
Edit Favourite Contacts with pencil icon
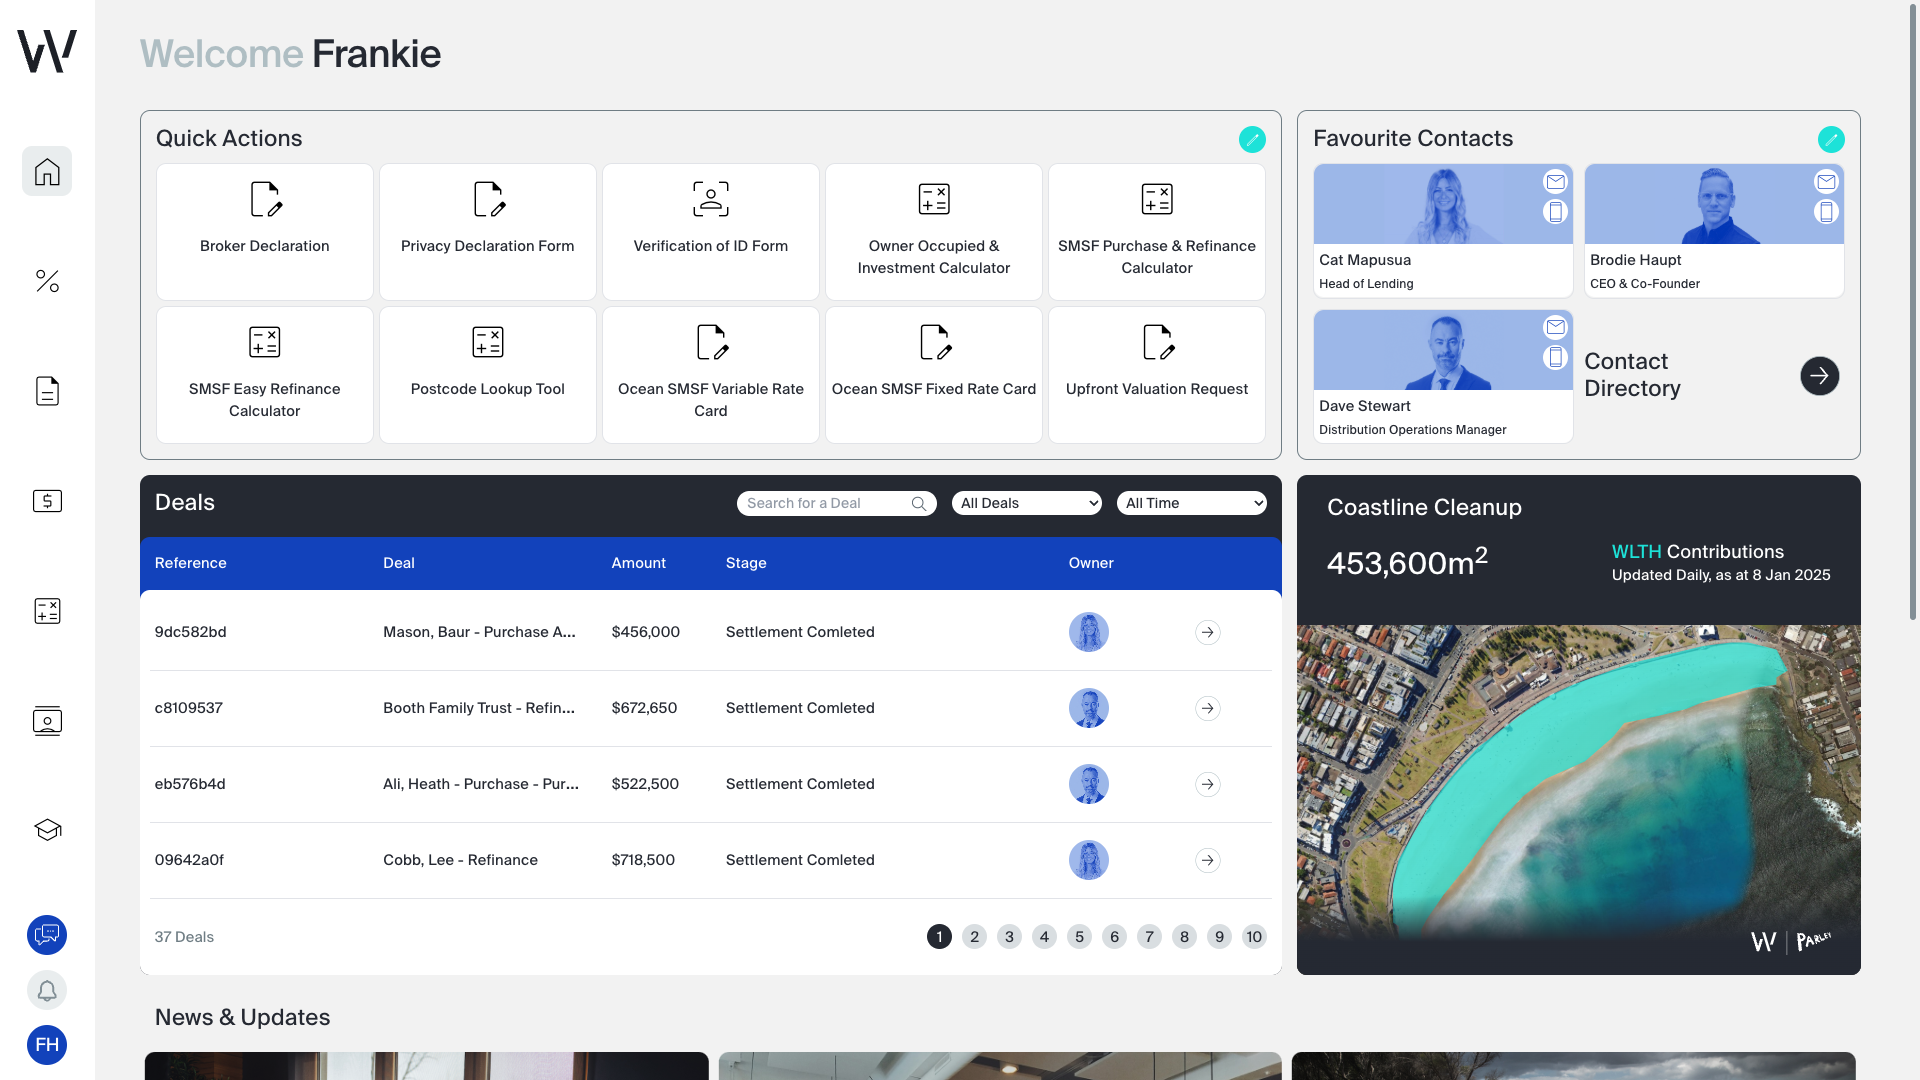pos(1830,139)
